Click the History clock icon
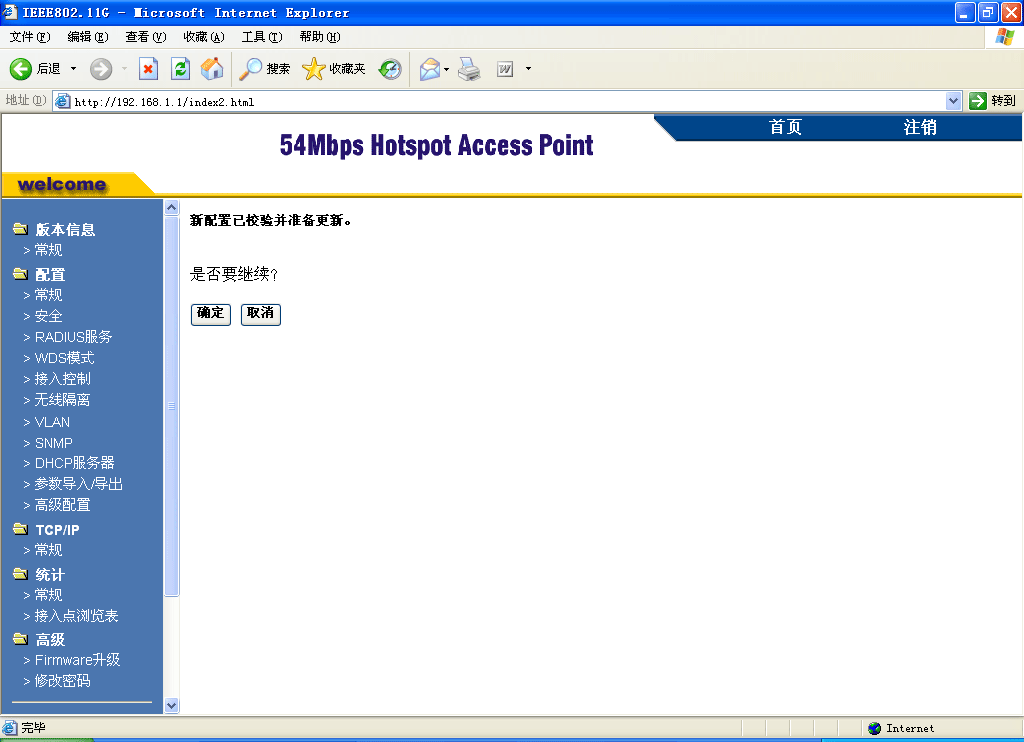This screenshot has height=742, width=1024. pyautogui.click(x=390, y=69)
